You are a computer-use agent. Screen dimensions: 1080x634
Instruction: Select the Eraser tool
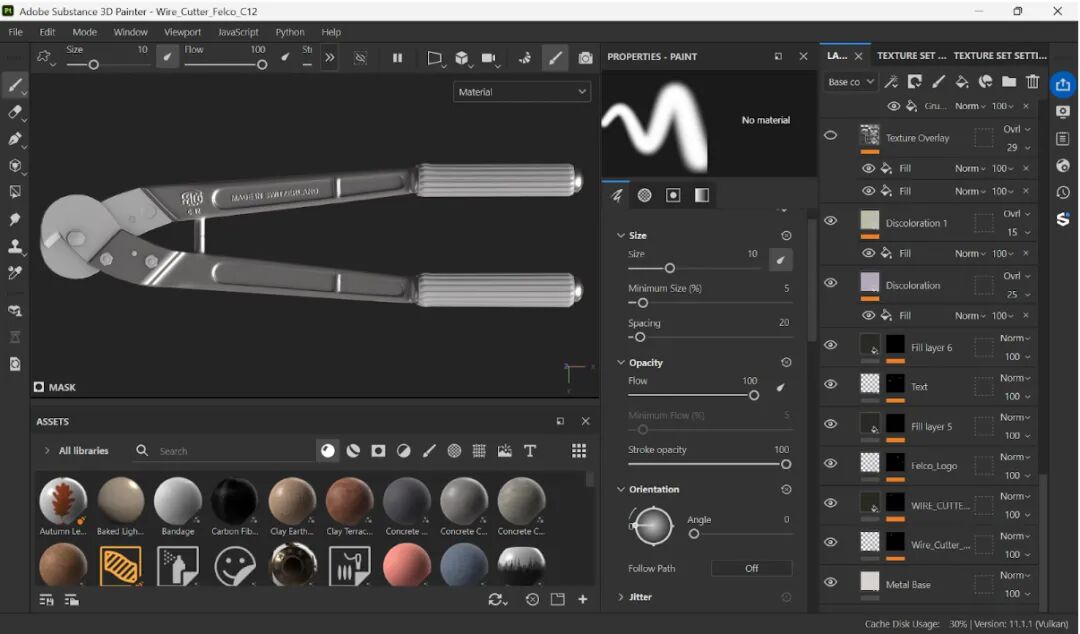14,112
